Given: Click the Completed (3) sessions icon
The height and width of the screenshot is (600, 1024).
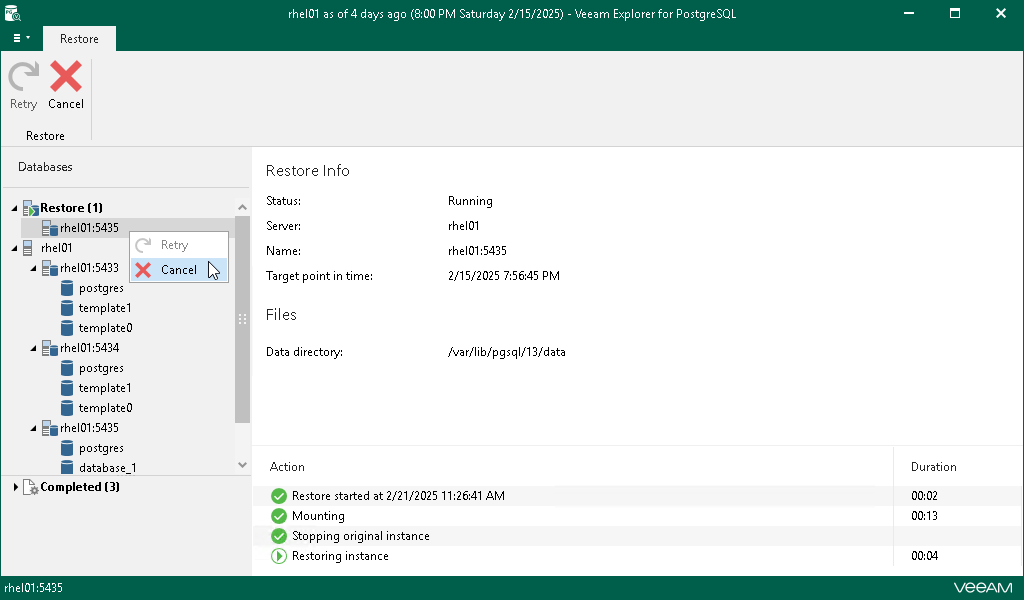Looking at the screenshot, I should click(x=31, y=487).
